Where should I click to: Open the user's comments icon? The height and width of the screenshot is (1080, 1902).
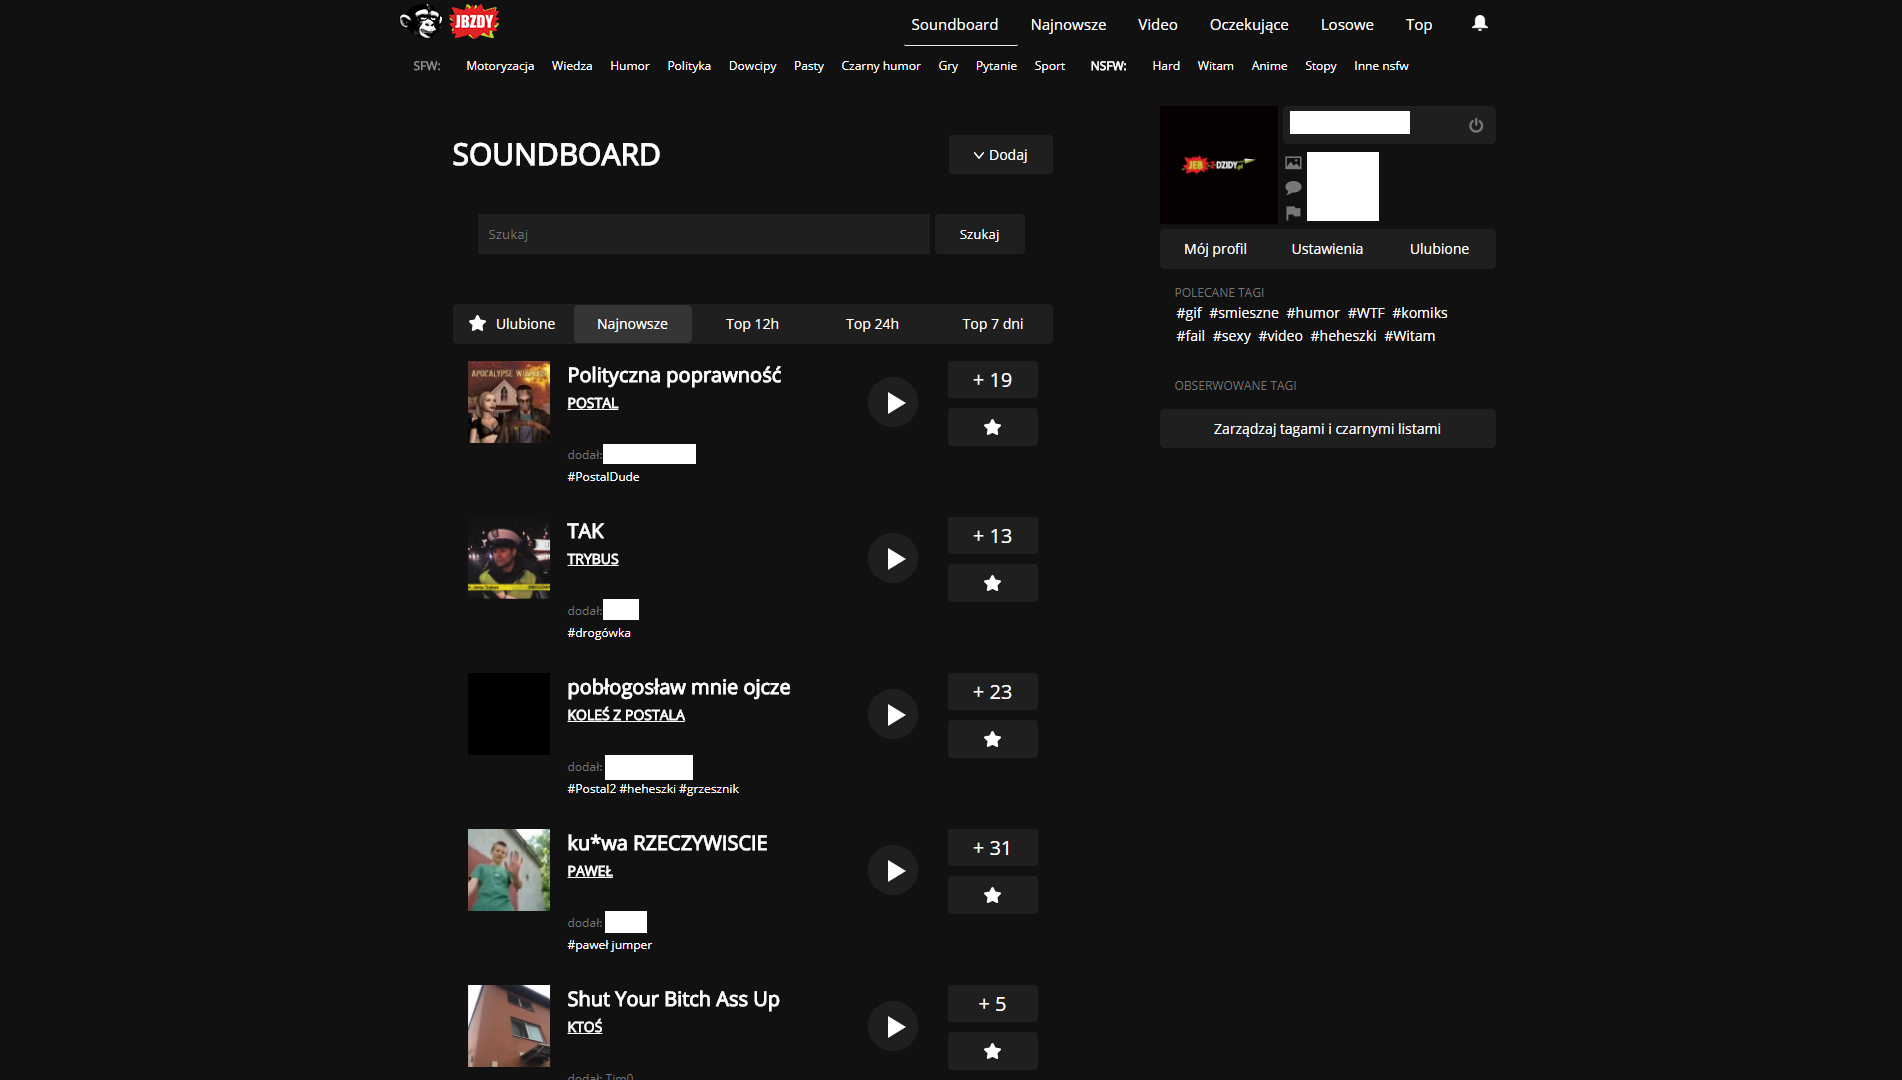click(1293, 188)
